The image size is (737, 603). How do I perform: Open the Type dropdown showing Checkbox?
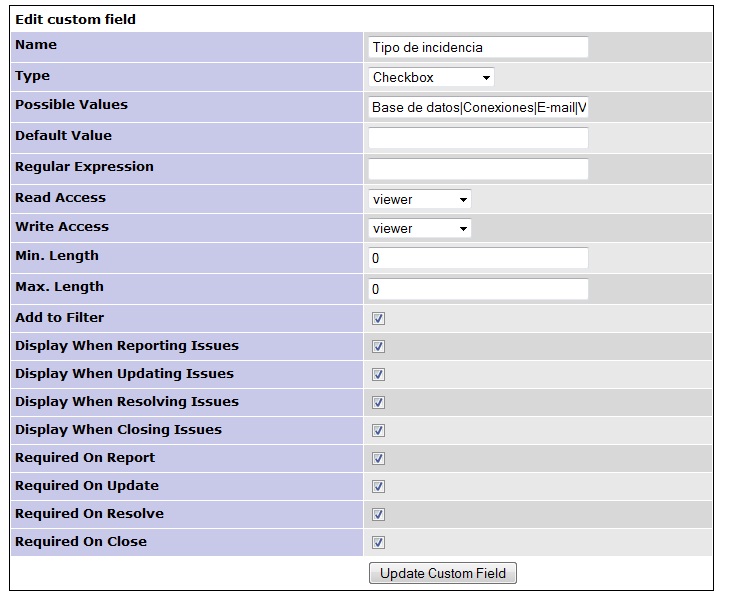point(431,78)
